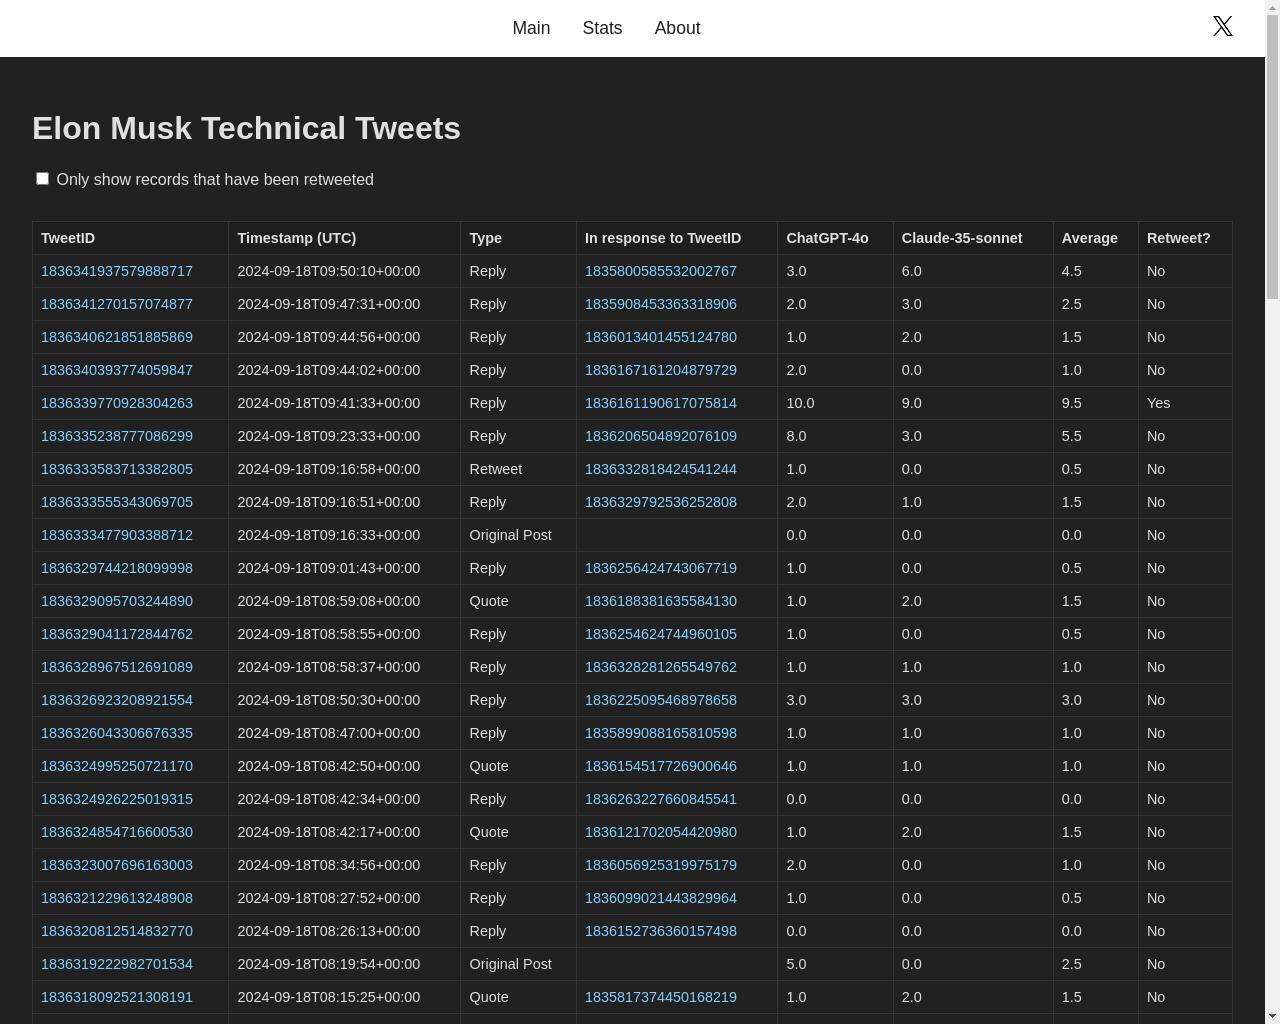Open tweet 1836326043306676335
The width and height of the screenshot is (1280, 1024).
point(117,733)
